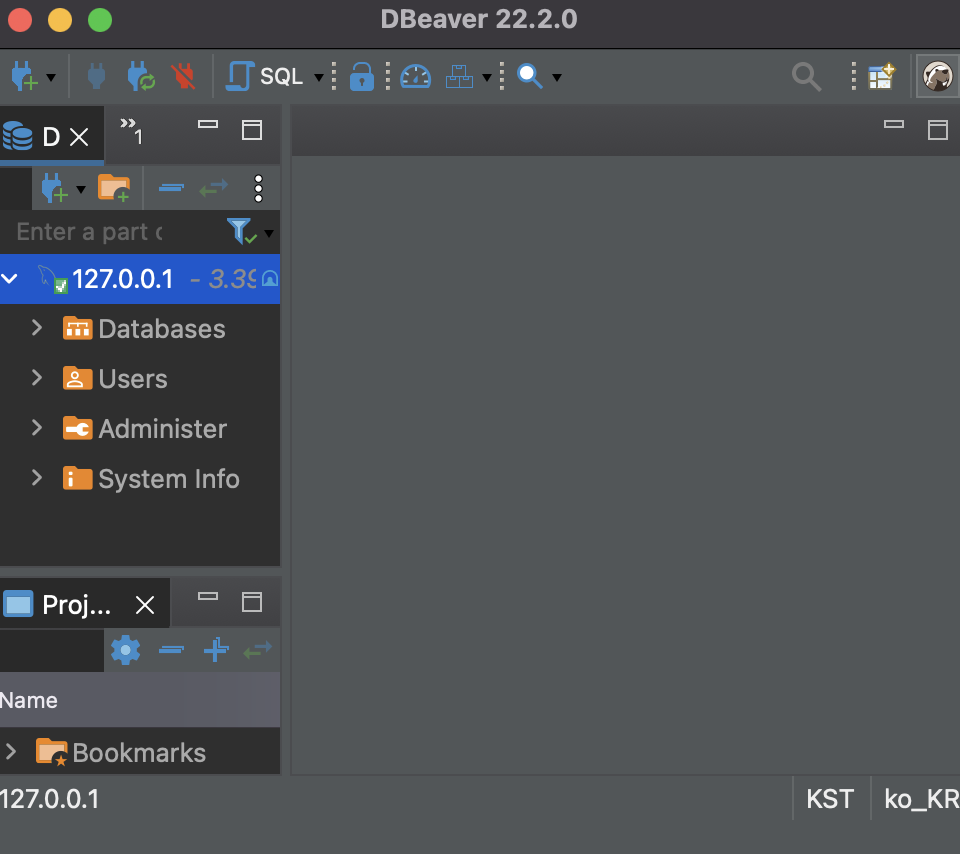This screenshot has height=854, width=960.
Task: Open the new connection type dropdown arrow
Action: pyautogui.click(x=51, y=77)
